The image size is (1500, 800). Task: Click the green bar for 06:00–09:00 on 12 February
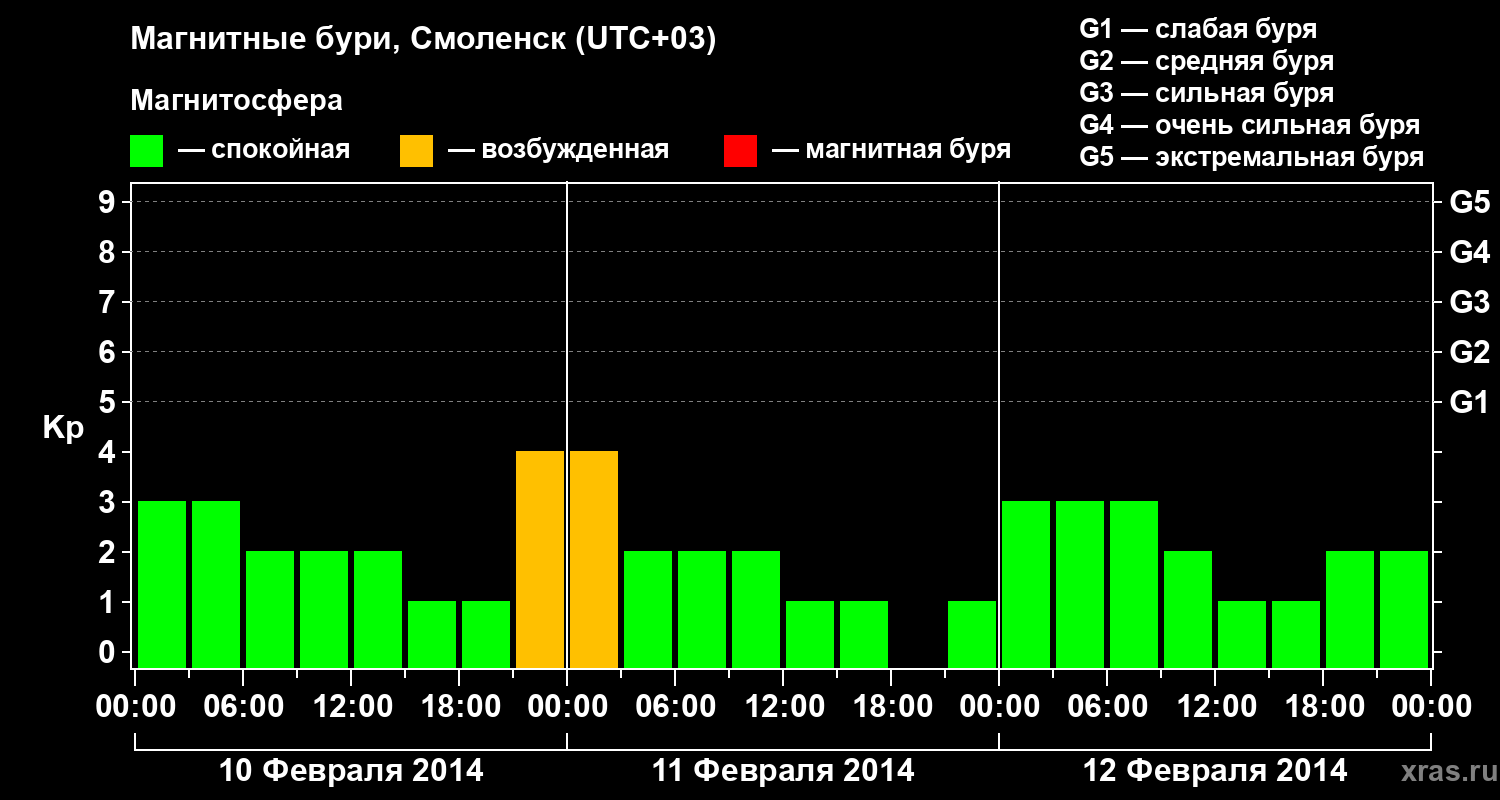pos(1134,584)
